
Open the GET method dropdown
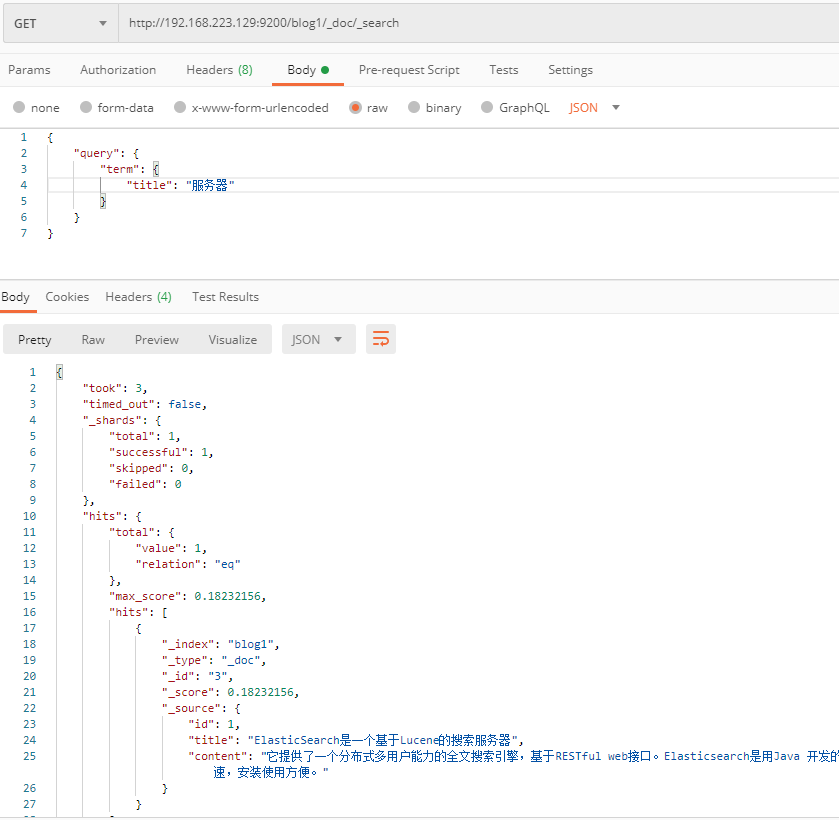[60, 24]
